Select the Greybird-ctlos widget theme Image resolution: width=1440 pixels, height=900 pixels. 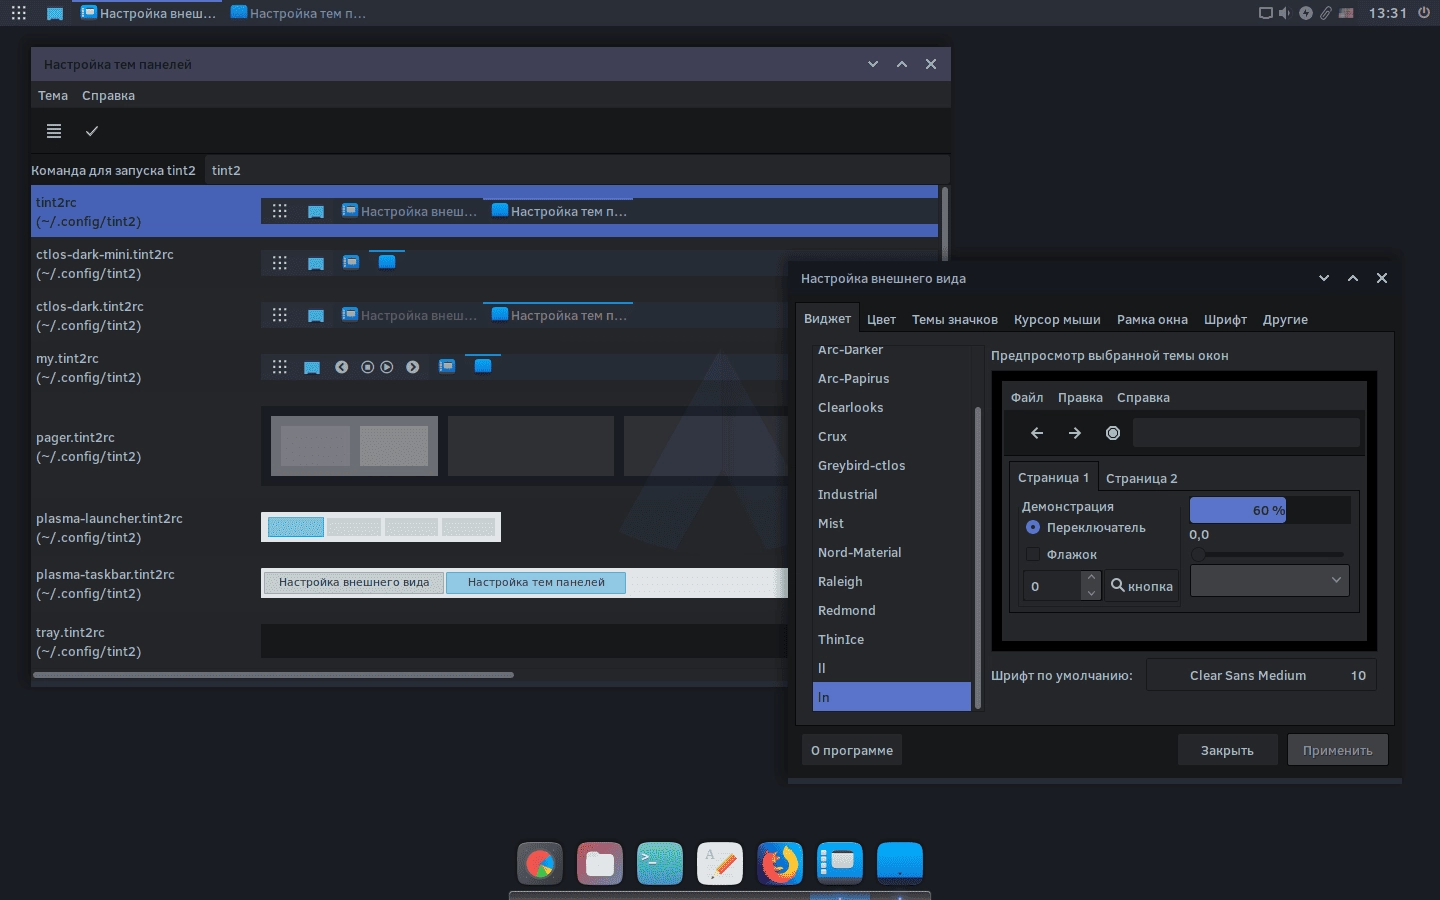892,465
